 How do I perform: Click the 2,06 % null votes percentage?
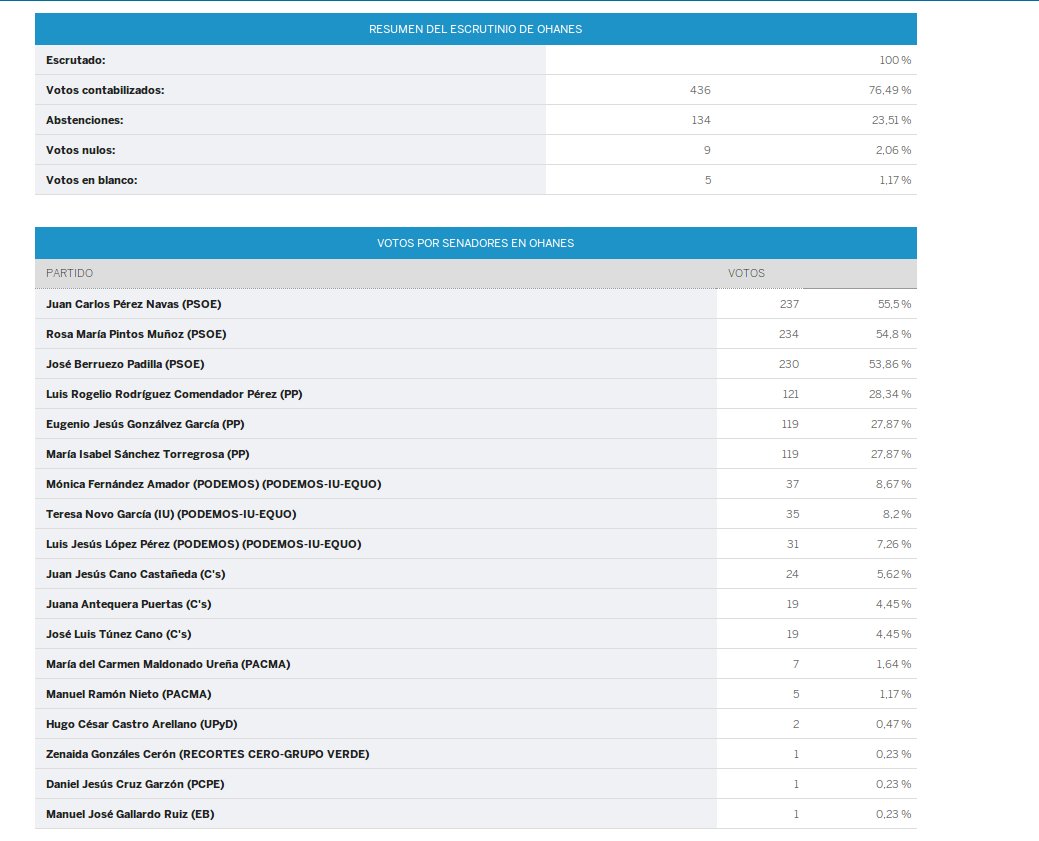click(x=893, y=150)
